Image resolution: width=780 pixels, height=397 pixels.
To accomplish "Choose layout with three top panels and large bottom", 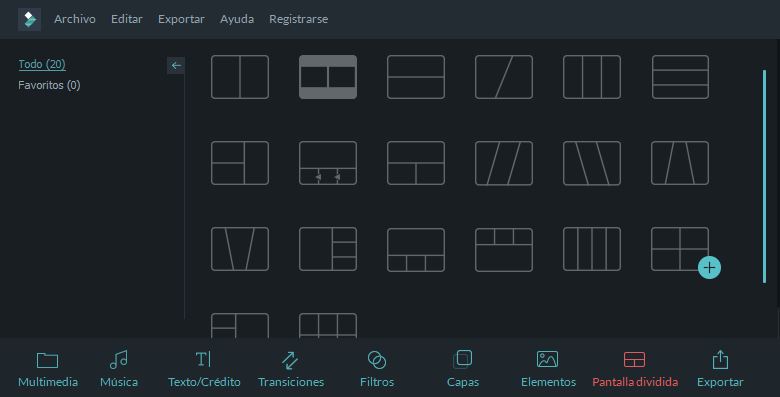I will (504, 250).
